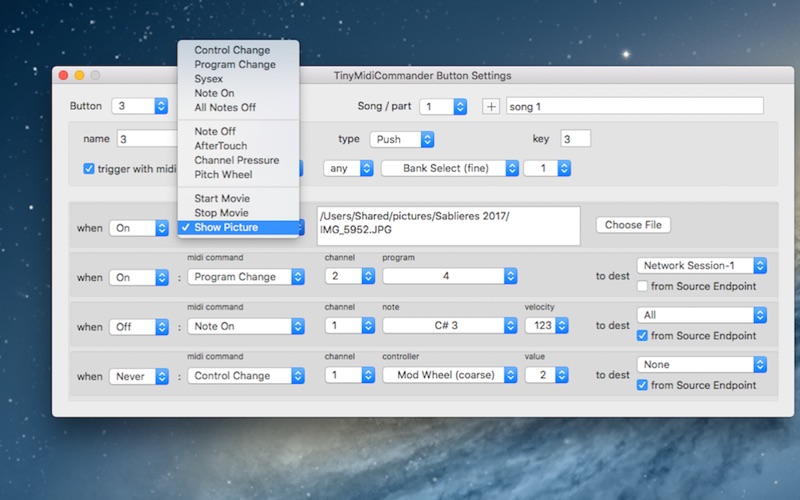Edit the song 1 name field
The height and width of the screenshot is (500, 800).
[x=635, y=106]
